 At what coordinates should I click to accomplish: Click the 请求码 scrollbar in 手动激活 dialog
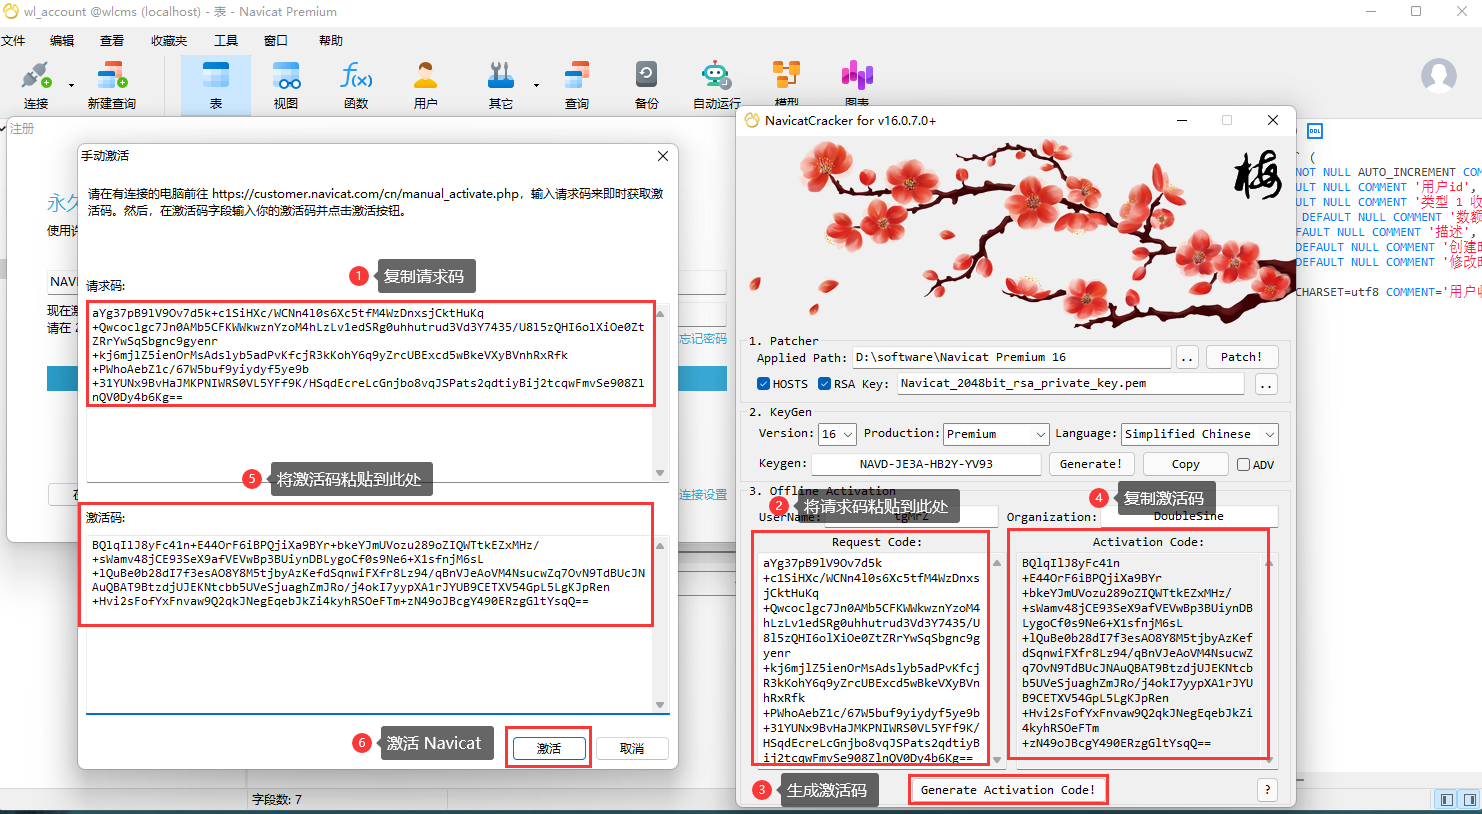(x=660, y=393)
